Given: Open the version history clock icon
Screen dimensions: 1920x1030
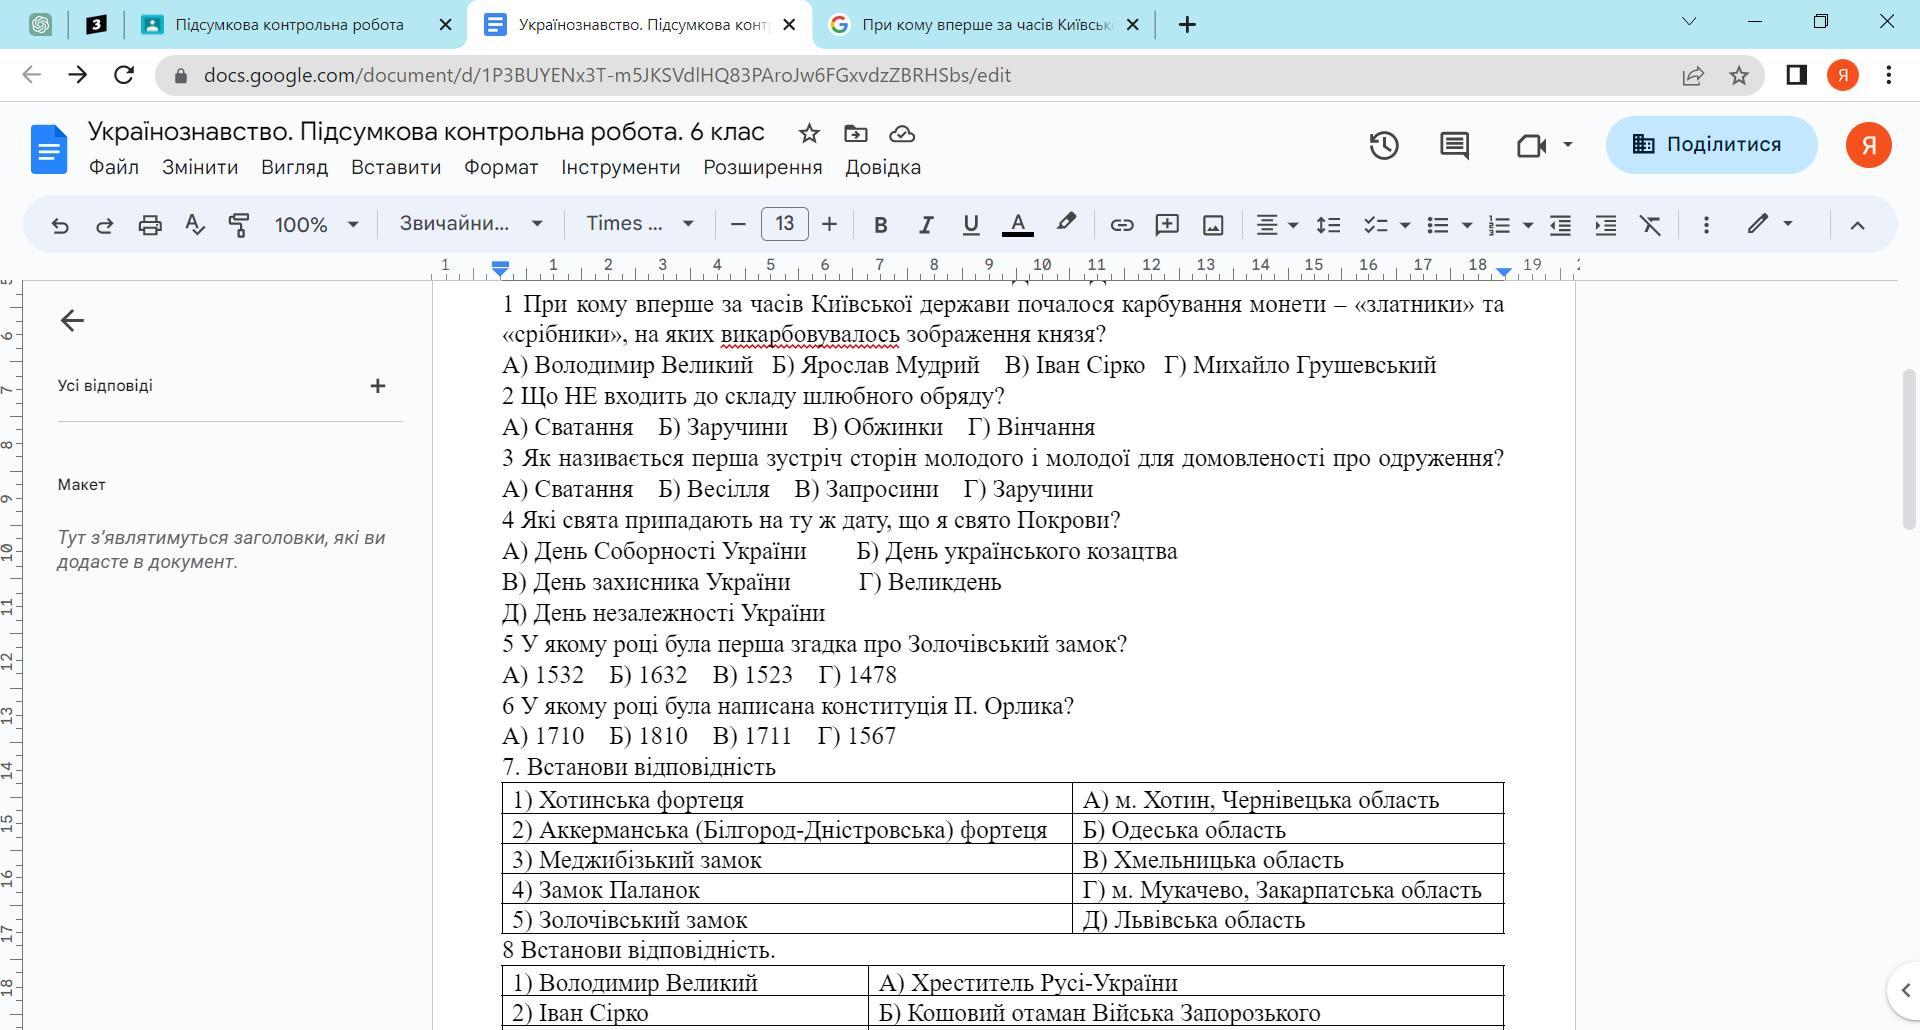Looking at the screenshot, I should (x=1384, y=146).
